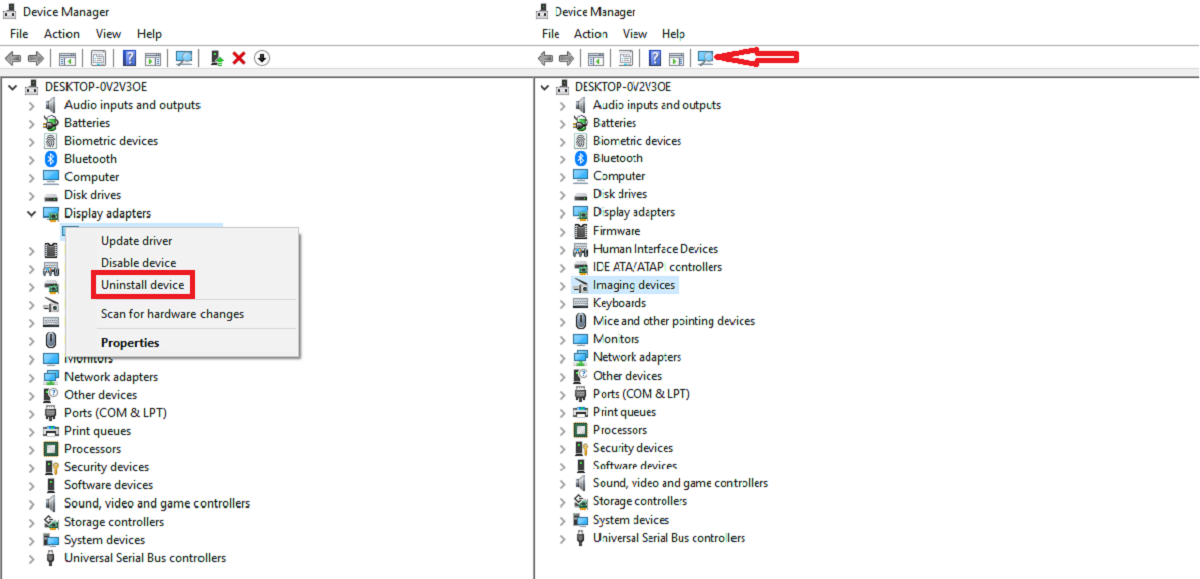Click Forward arrow in left Device Manager toolbar
1200x579 pixels.
coord(36,58)
